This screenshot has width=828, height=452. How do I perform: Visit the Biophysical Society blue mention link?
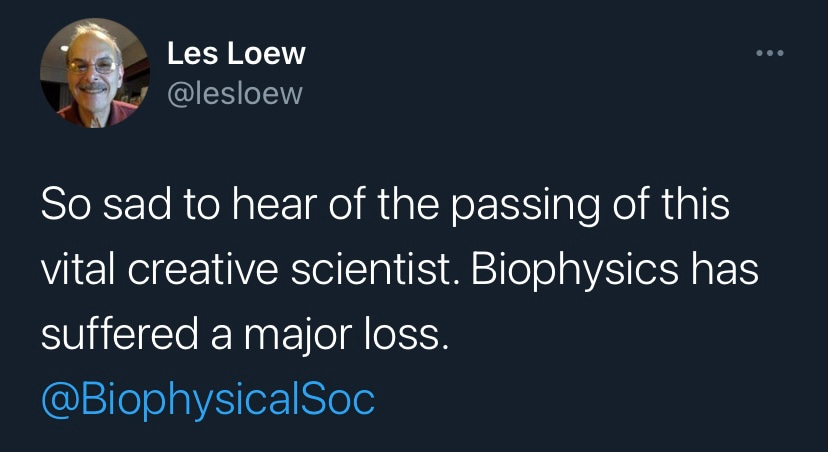click(207, 400)
